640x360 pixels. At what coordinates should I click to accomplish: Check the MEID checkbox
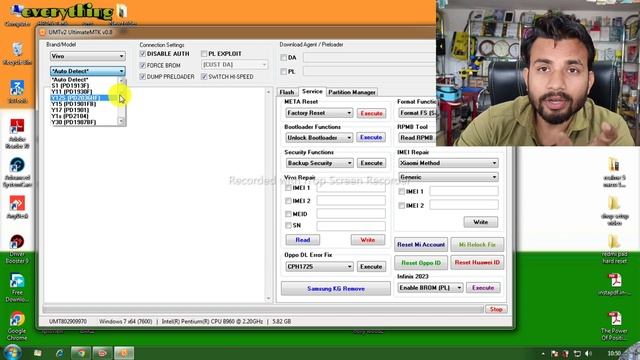(x=288, y=213)
